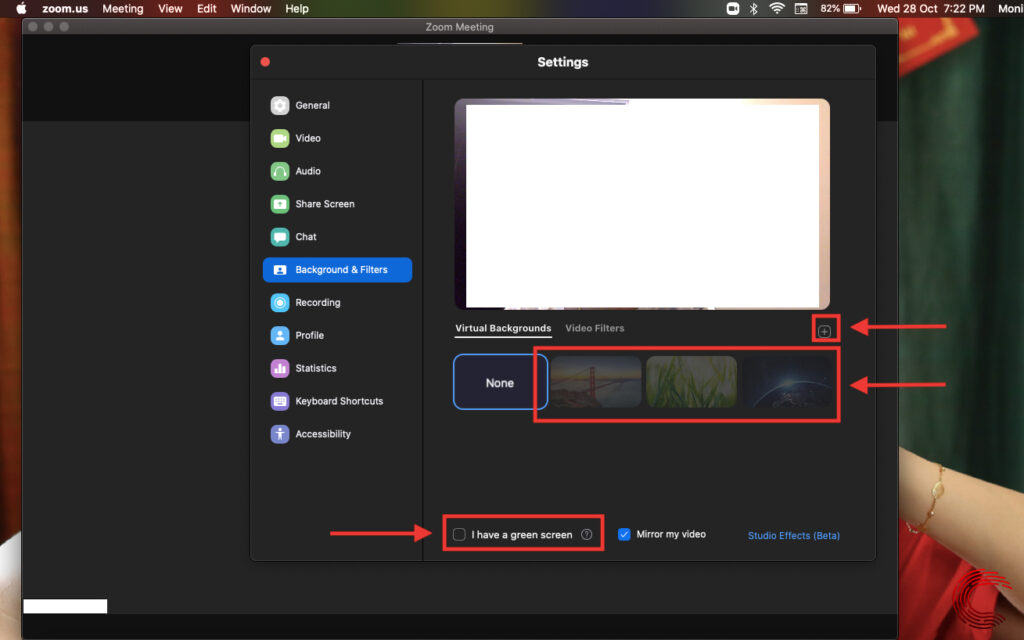Close the Settings dialog

(265, 62)
